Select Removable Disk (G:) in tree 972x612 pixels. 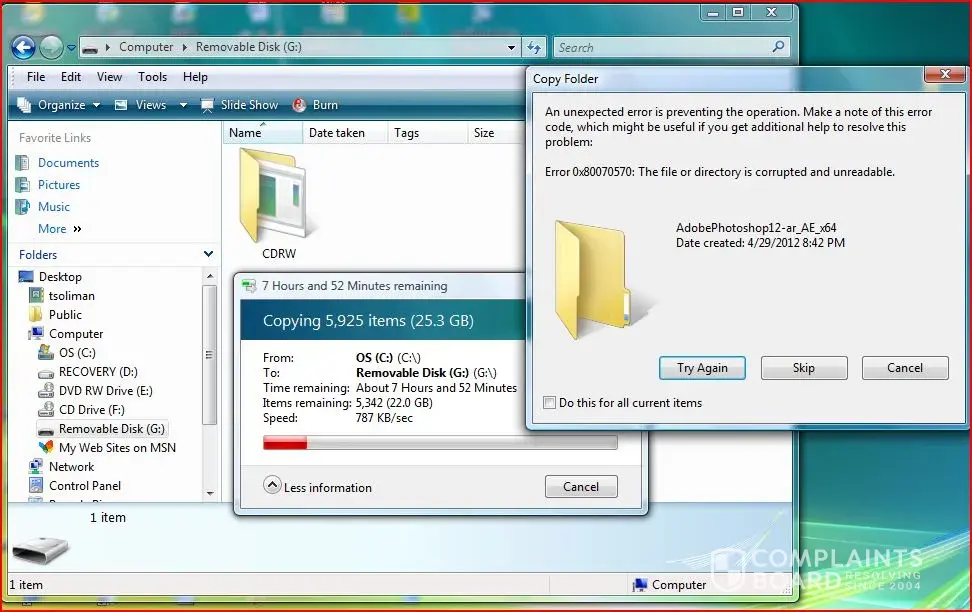coord(112,428)
